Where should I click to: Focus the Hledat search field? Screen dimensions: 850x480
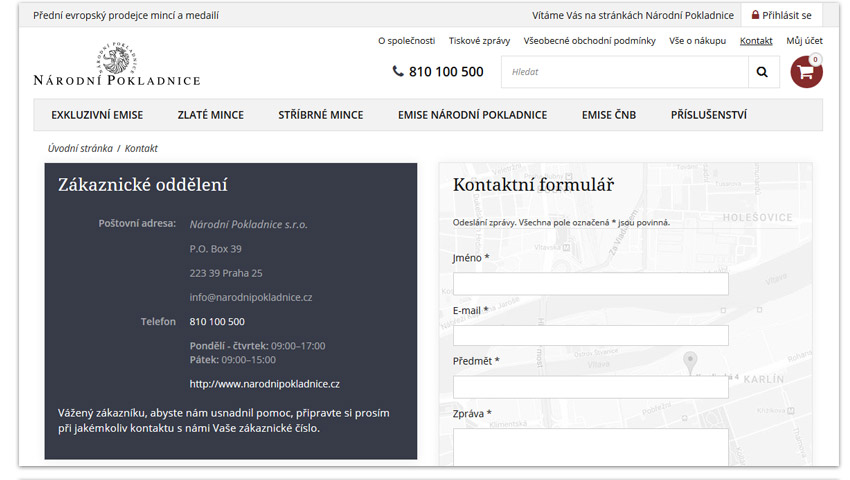click(x=624, y=72)
